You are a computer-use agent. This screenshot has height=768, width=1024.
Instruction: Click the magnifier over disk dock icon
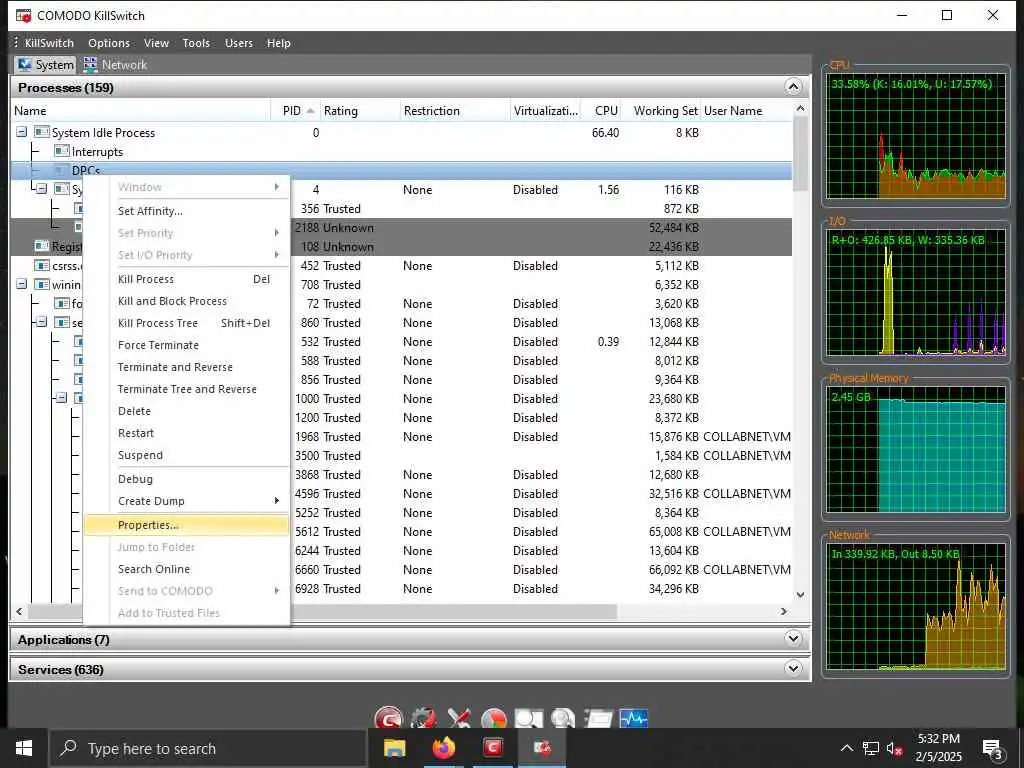click(x=562, y=718)
